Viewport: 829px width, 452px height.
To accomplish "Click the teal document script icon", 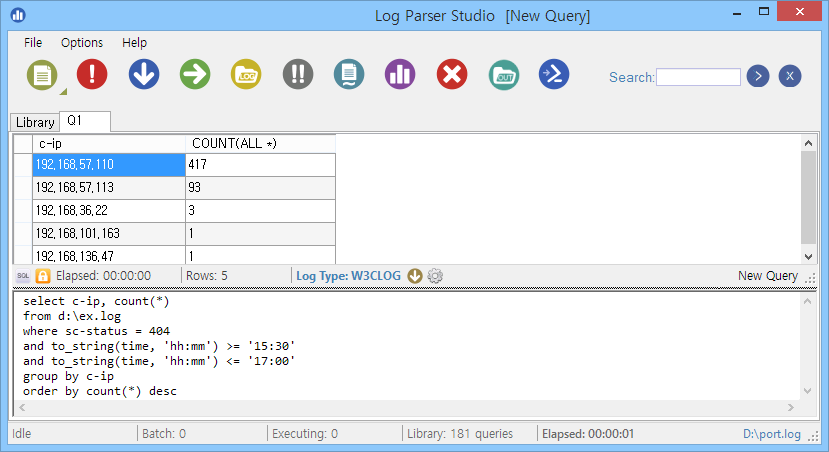I will (349, 74).
